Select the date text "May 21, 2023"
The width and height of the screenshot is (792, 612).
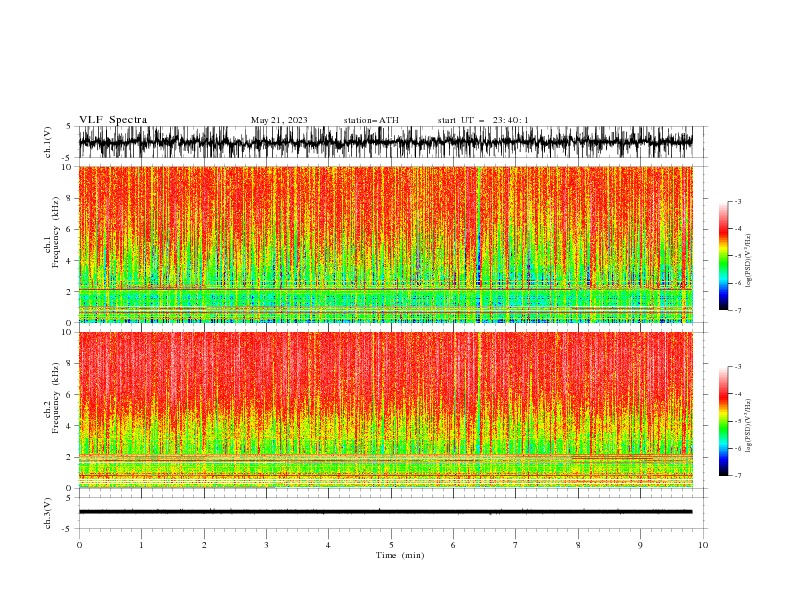[x=279, y=120]
